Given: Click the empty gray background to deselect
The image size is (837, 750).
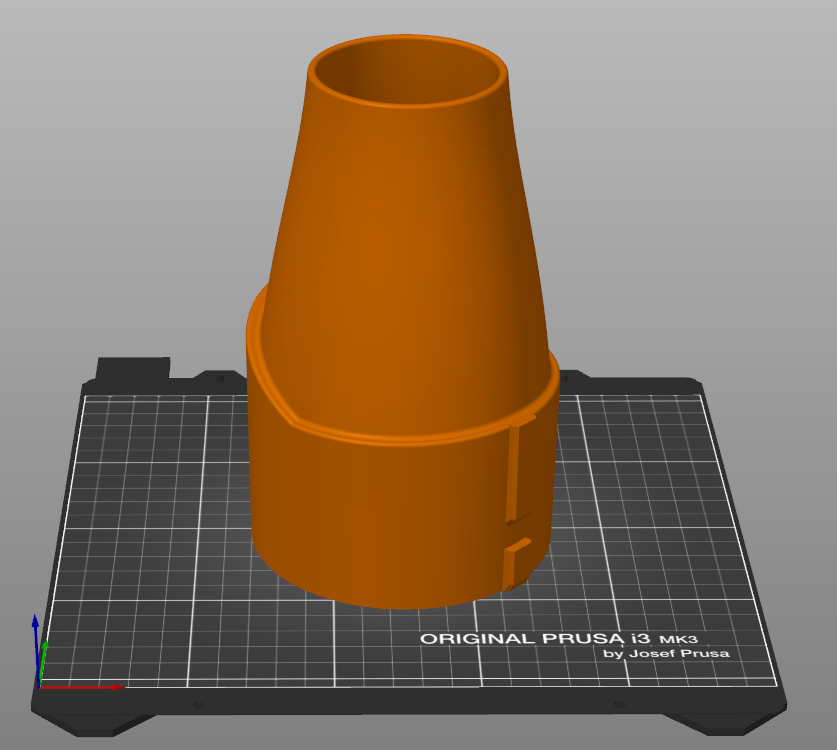Looking at the screenshot, I should pos(694,160).
